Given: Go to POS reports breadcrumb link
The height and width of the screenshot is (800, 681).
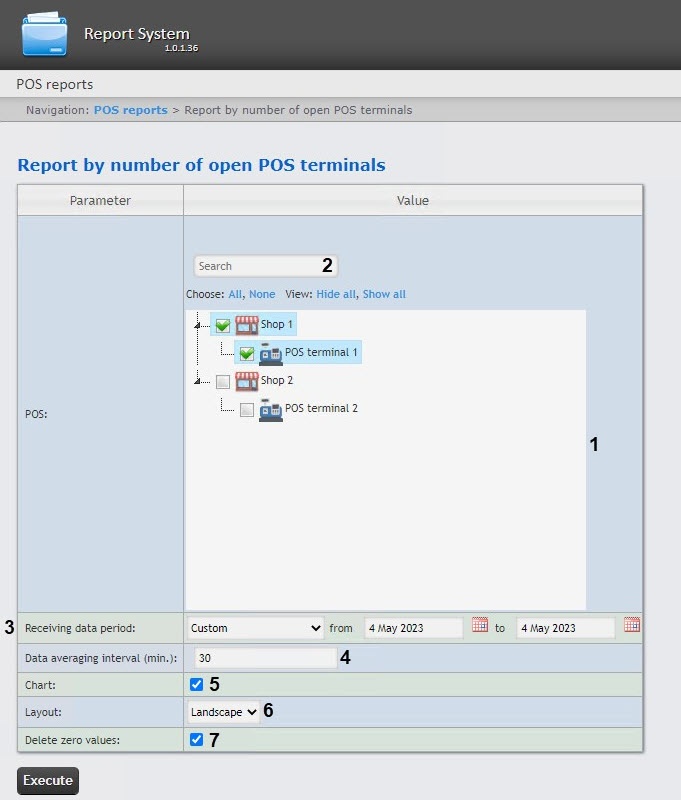Looking at the screenshot, I should pos(130,110).
